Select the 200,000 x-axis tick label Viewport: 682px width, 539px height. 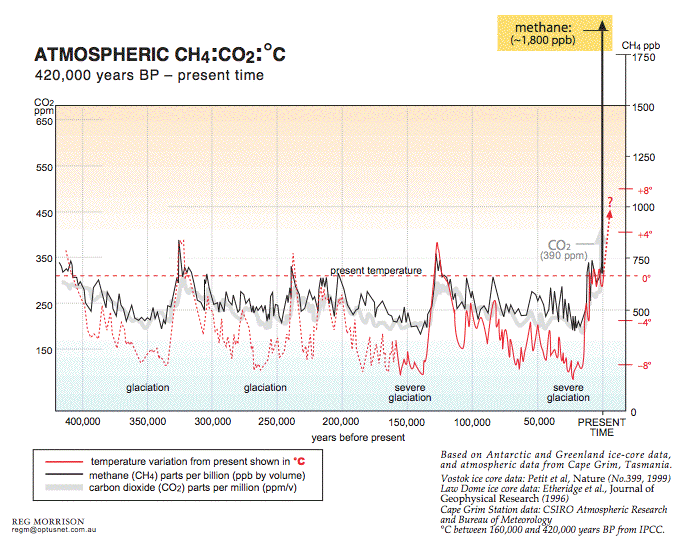341,422
